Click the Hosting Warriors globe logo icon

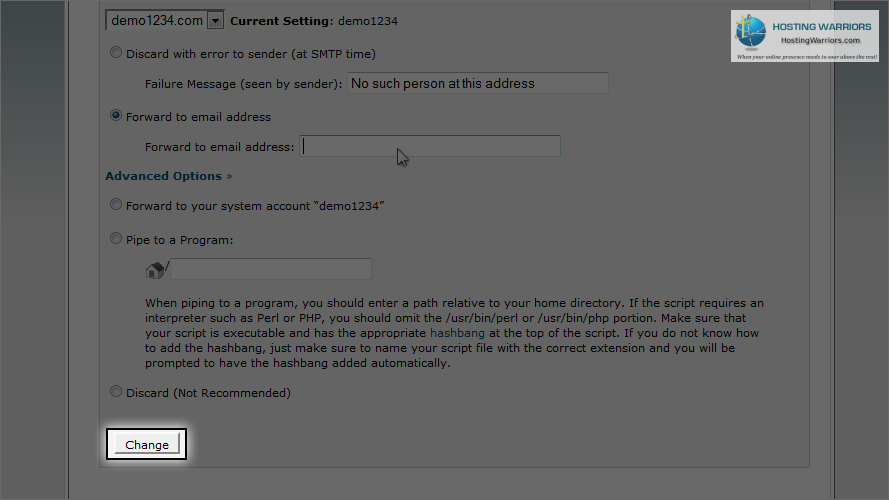pos(751,32)
